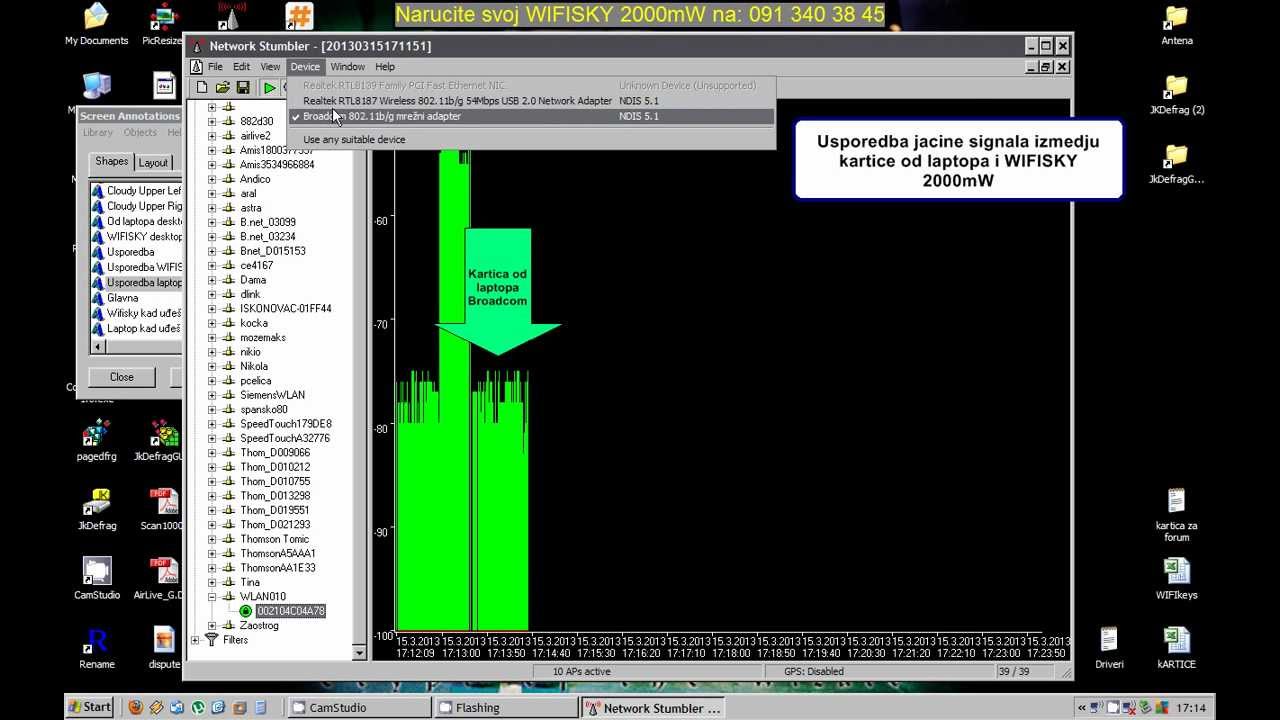The height and width of the screenshot is (720, 1280).
Task: Open the Scan1000 PDF icon
Action: click(163, 509)
